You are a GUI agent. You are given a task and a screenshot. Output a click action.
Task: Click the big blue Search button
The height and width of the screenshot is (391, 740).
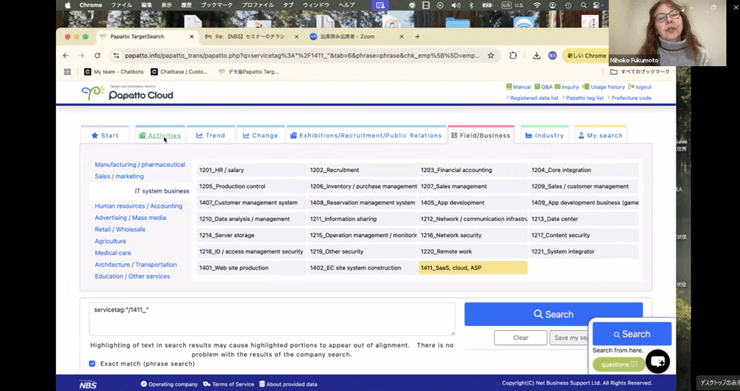[553, 314]
